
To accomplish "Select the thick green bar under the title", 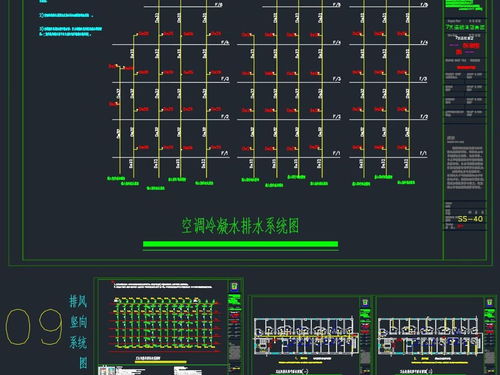I will coord(240,244).
